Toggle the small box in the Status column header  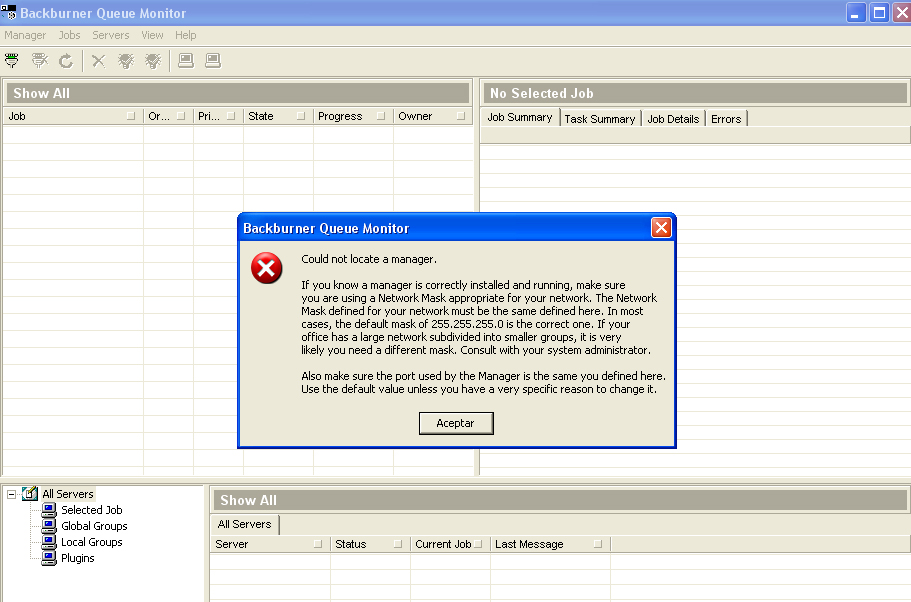(x=398, y=544)
